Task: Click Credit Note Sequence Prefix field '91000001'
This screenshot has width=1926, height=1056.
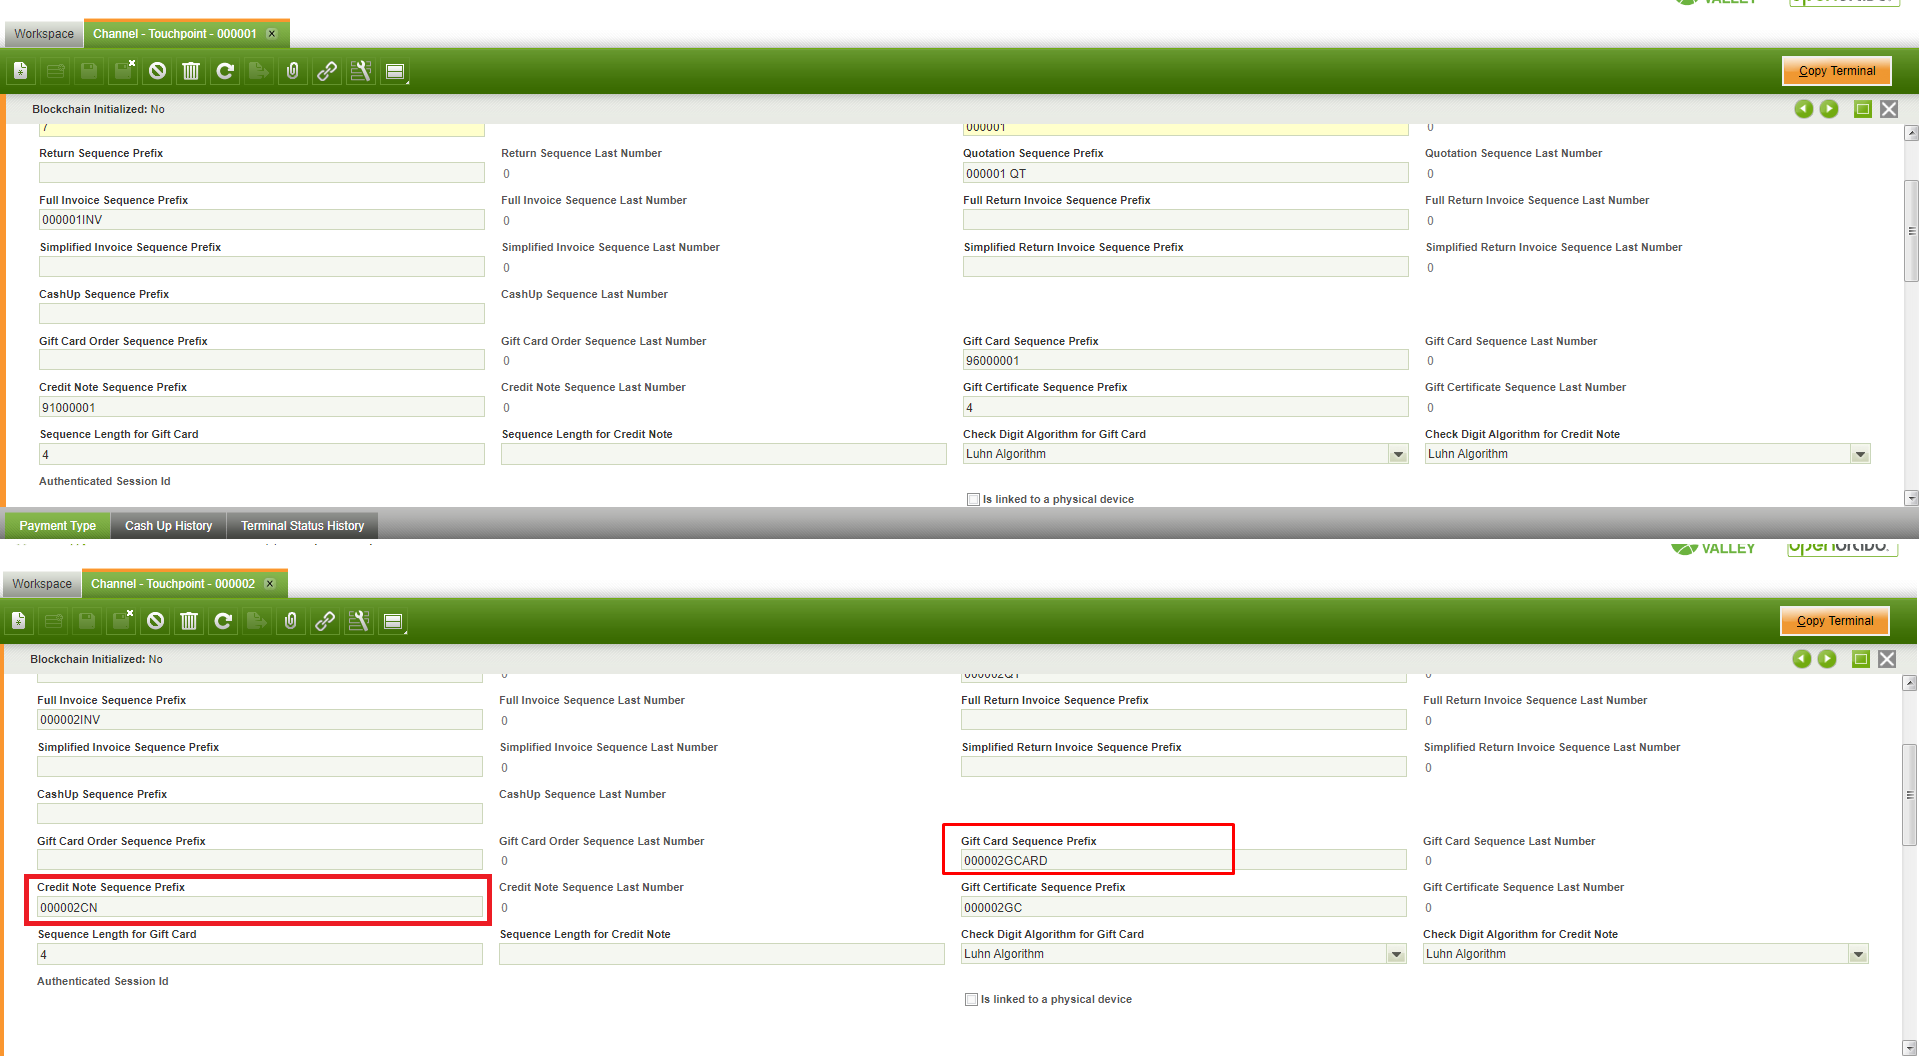Action: (x=262, y=408)
